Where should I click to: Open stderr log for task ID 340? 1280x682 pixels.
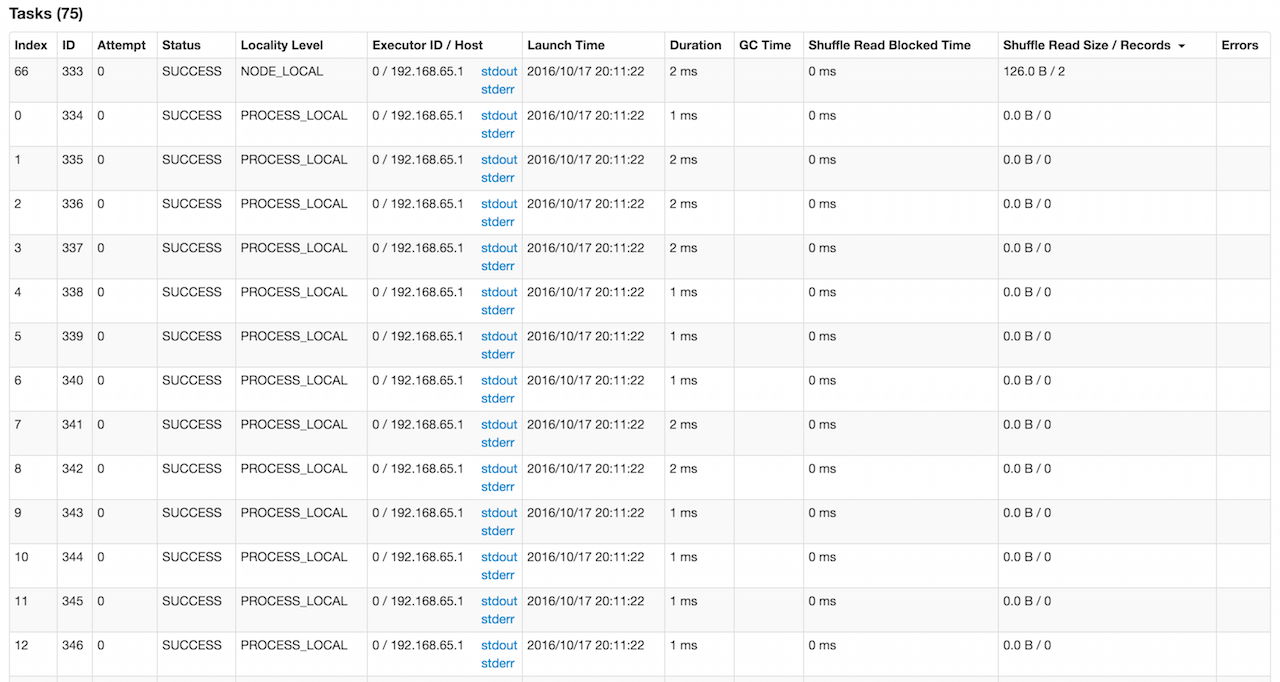497,398
